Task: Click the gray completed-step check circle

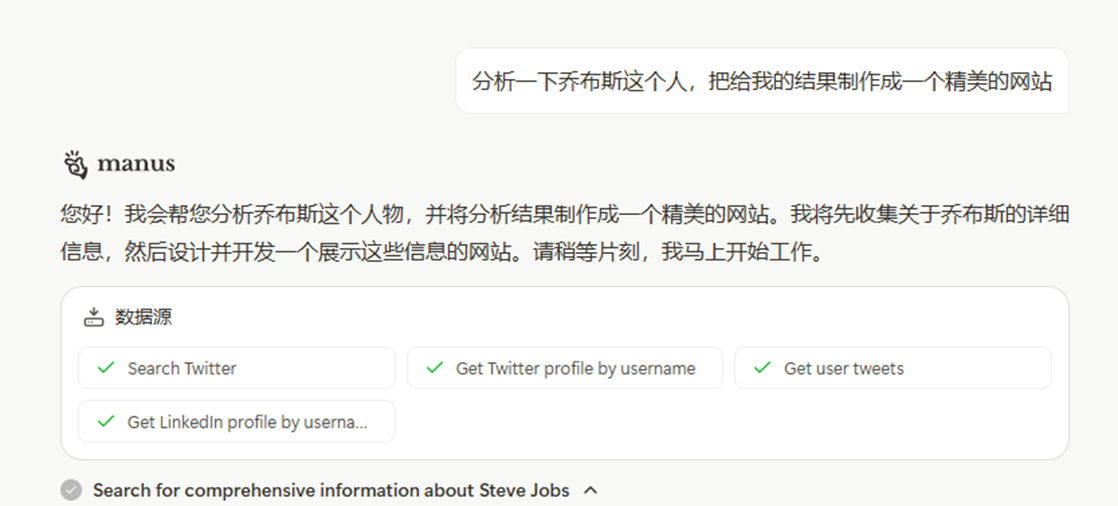Action: [71, 490]
